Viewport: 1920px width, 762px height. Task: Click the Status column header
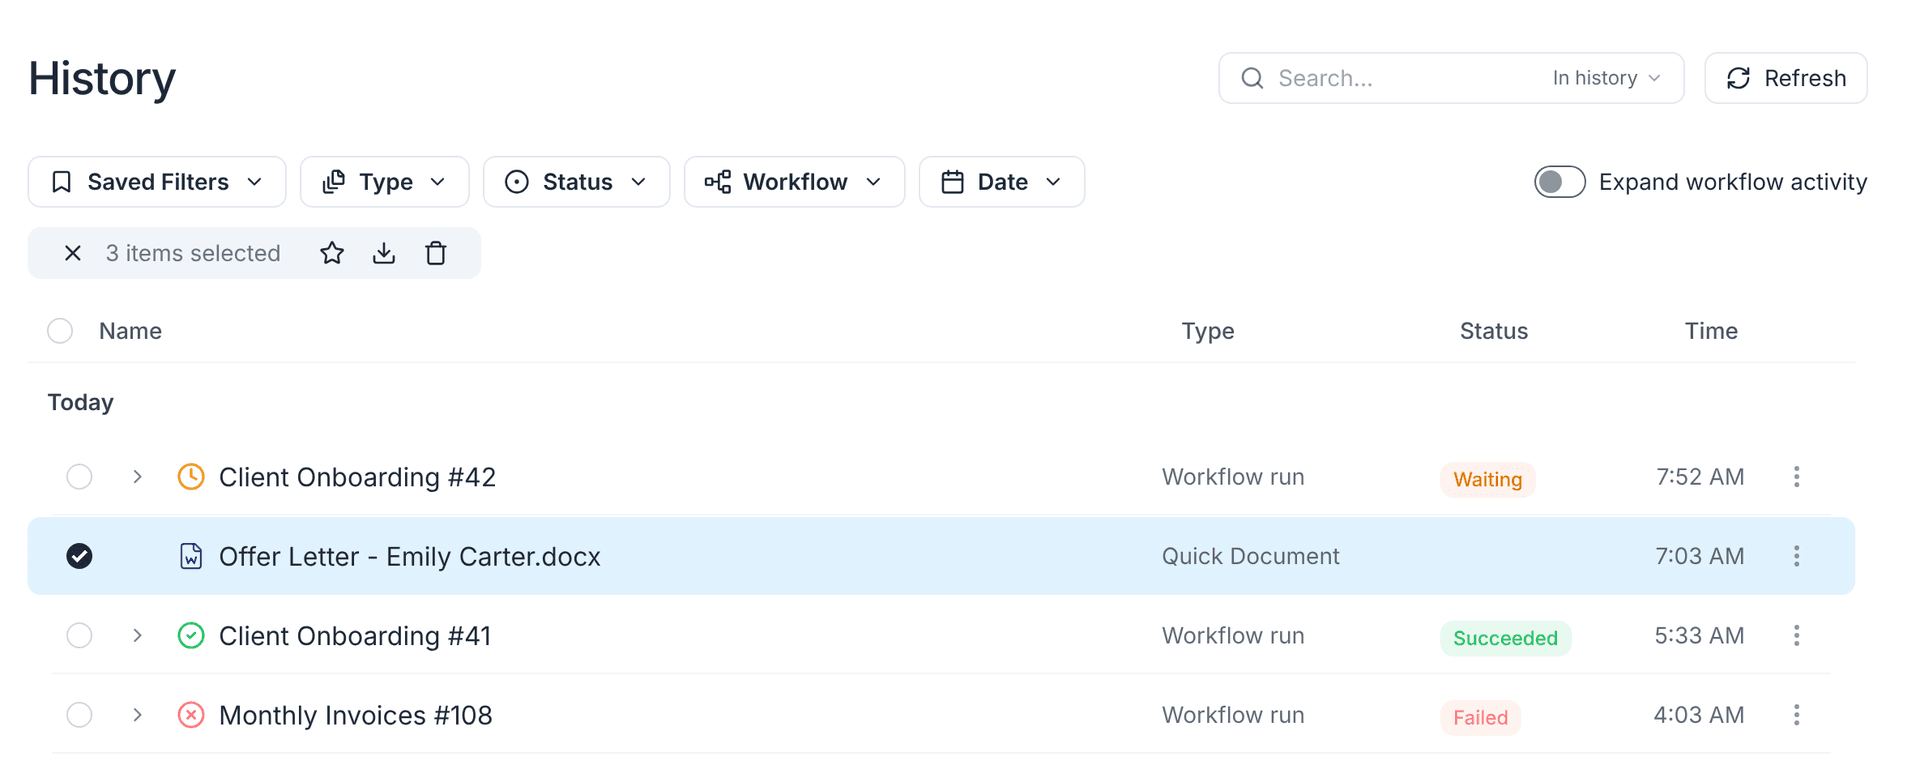click(x=1494, y=331)
